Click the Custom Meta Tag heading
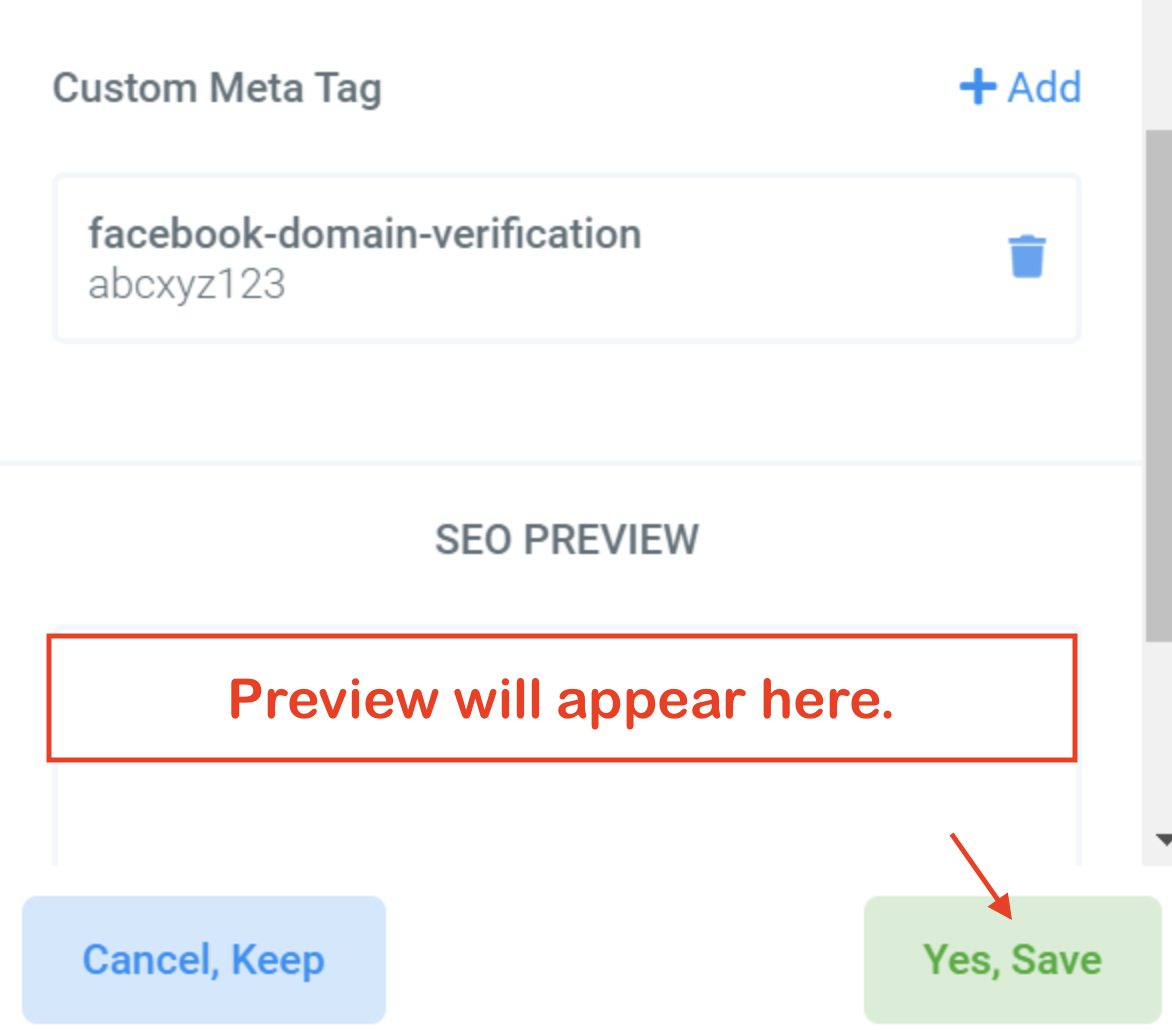The image size is (1172, 1030). (217, 89)
